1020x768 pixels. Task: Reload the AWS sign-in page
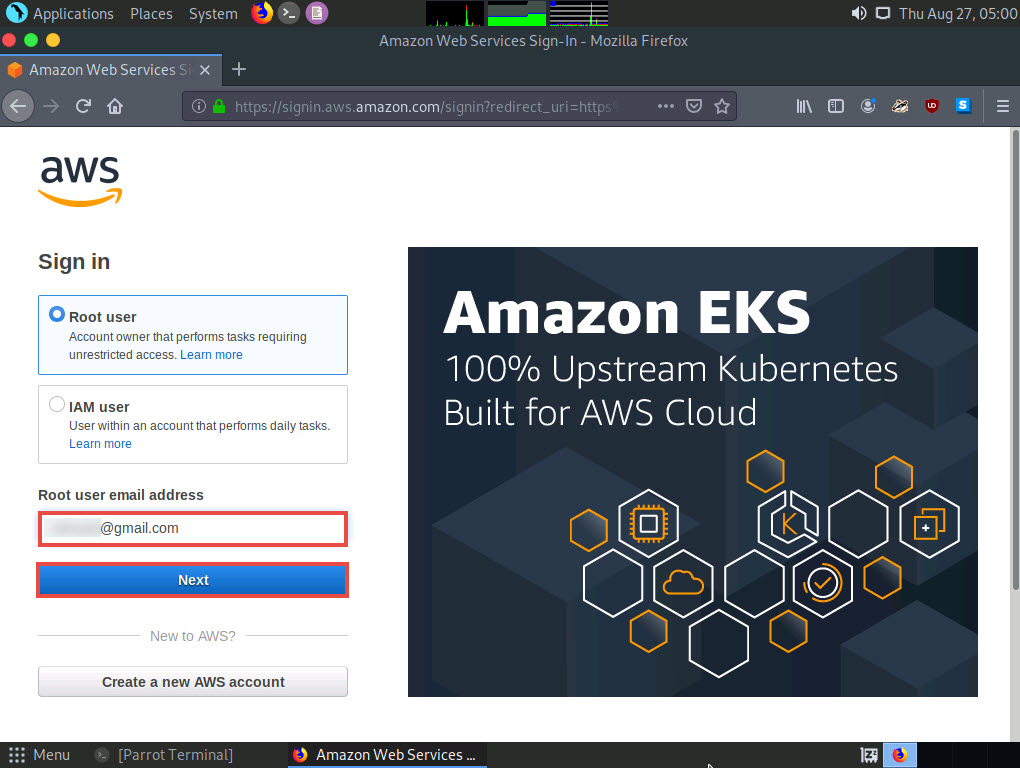pos(84,106)
